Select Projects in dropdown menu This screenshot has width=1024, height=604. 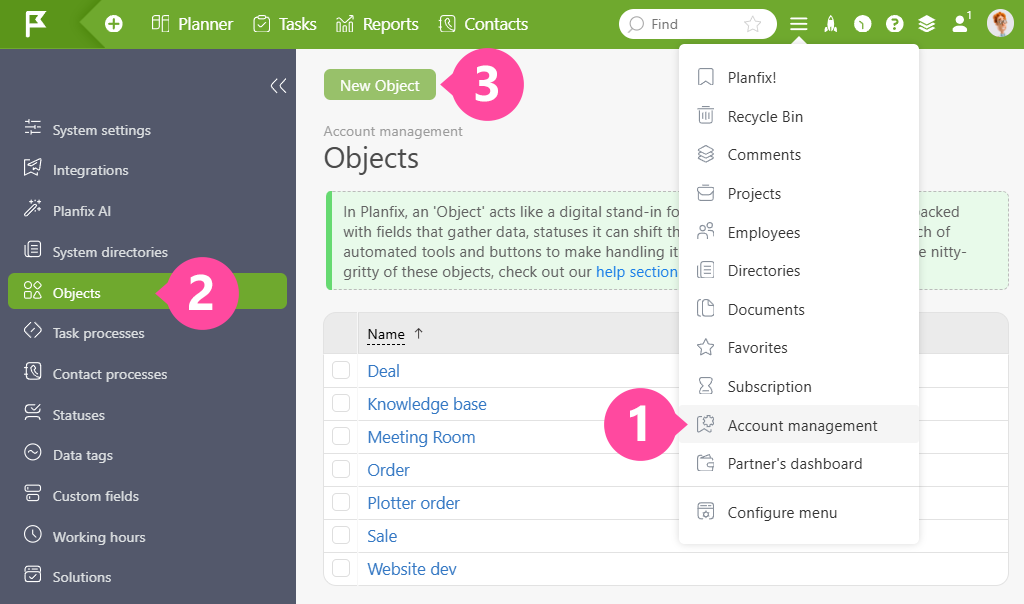pyautogui.click(x=799, y=194)
